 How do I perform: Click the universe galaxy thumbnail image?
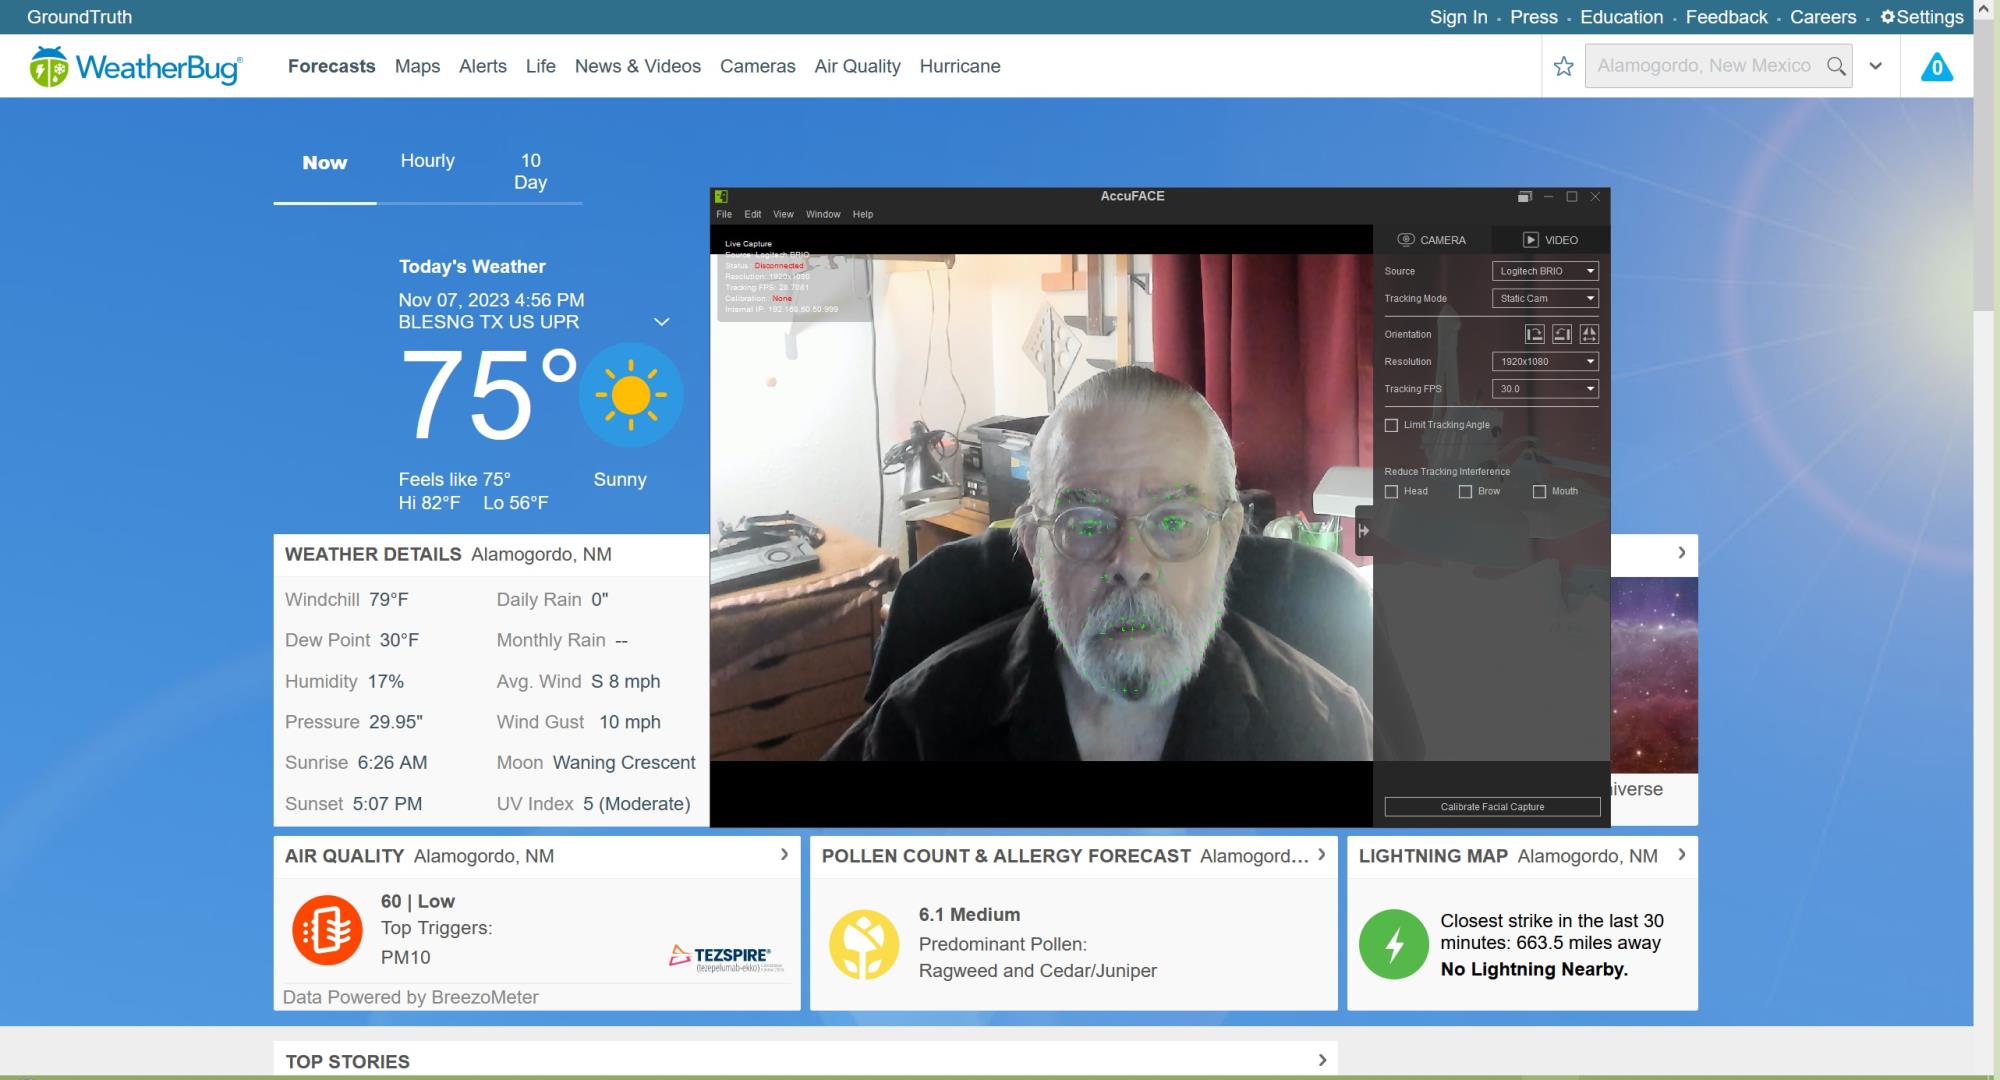(1654, 675)
